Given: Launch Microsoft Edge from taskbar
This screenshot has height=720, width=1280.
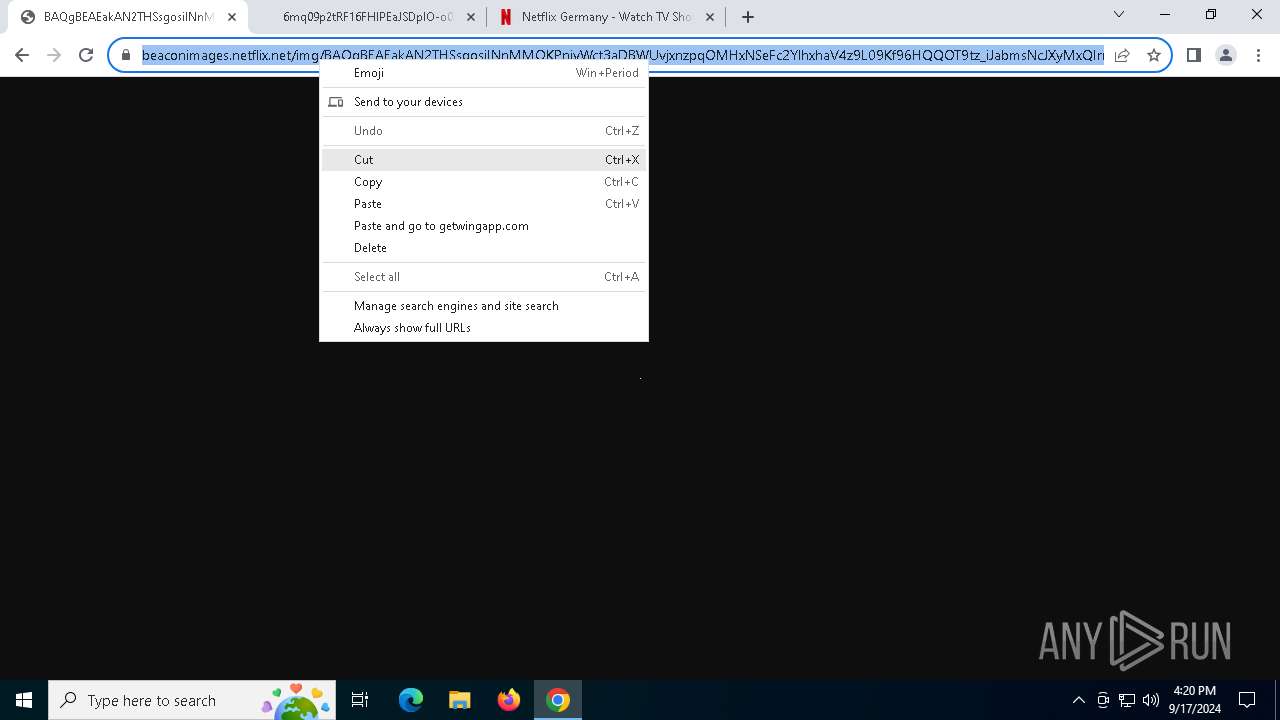Looking at the screenshot, I should tap(411, 700).
